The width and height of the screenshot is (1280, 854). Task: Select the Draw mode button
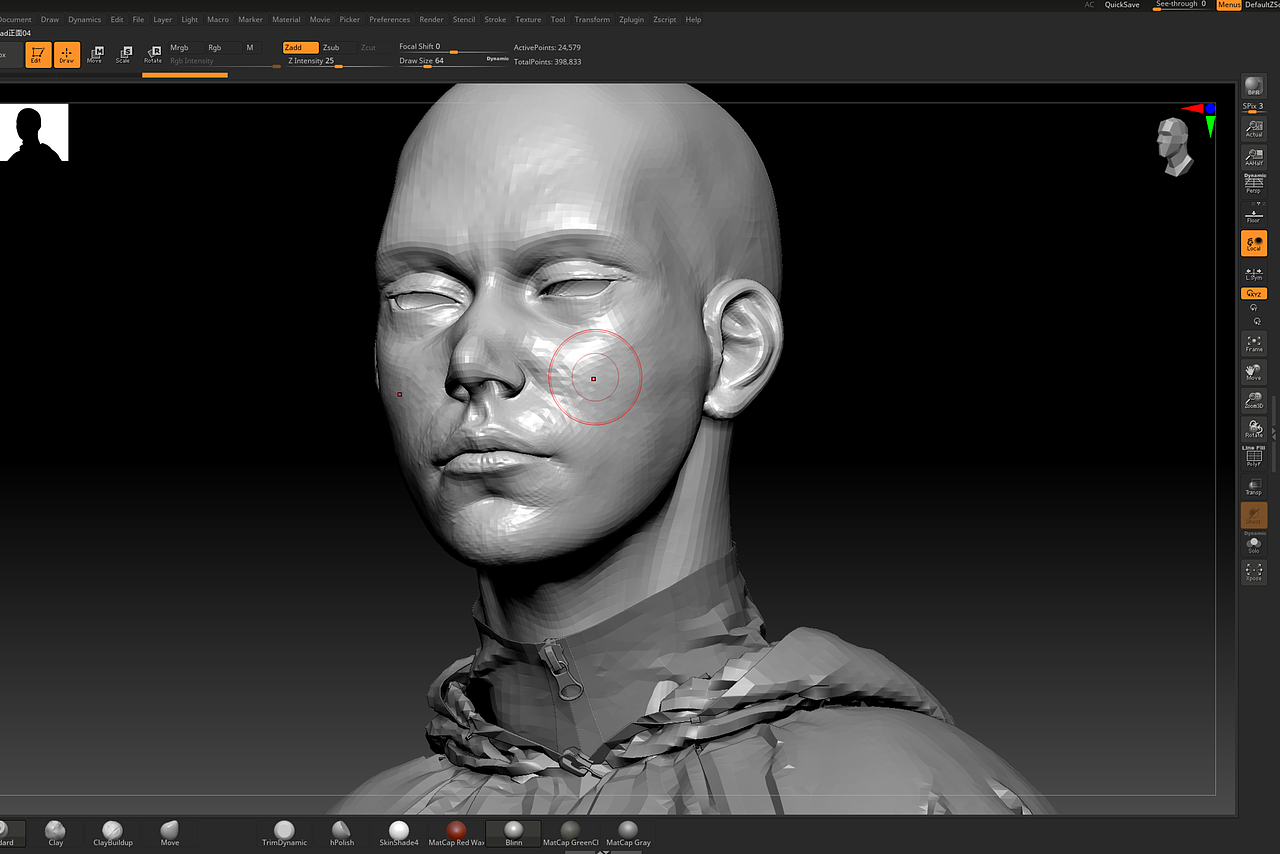click(x=67, y=55)
